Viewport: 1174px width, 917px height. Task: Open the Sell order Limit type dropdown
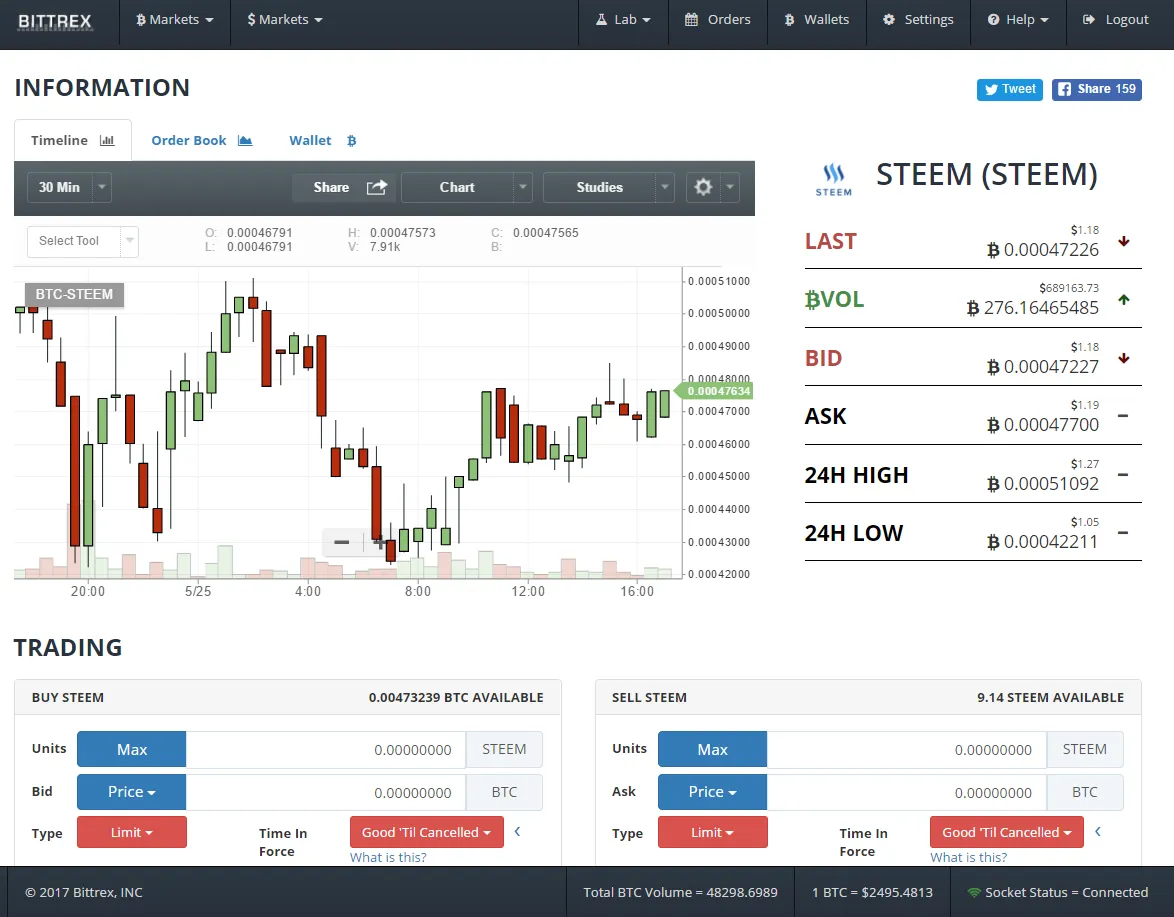pos(712,832)
